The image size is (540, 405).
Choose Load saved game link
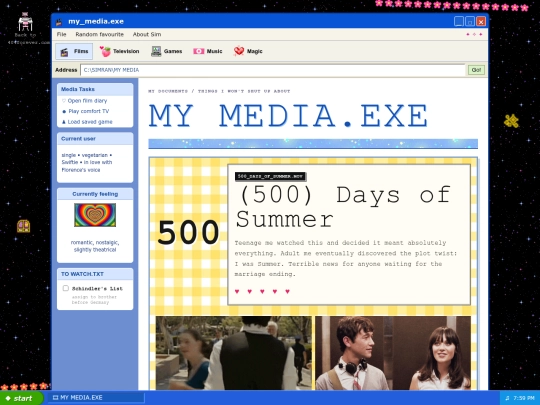pyautogui.click(x=87, y=122)
